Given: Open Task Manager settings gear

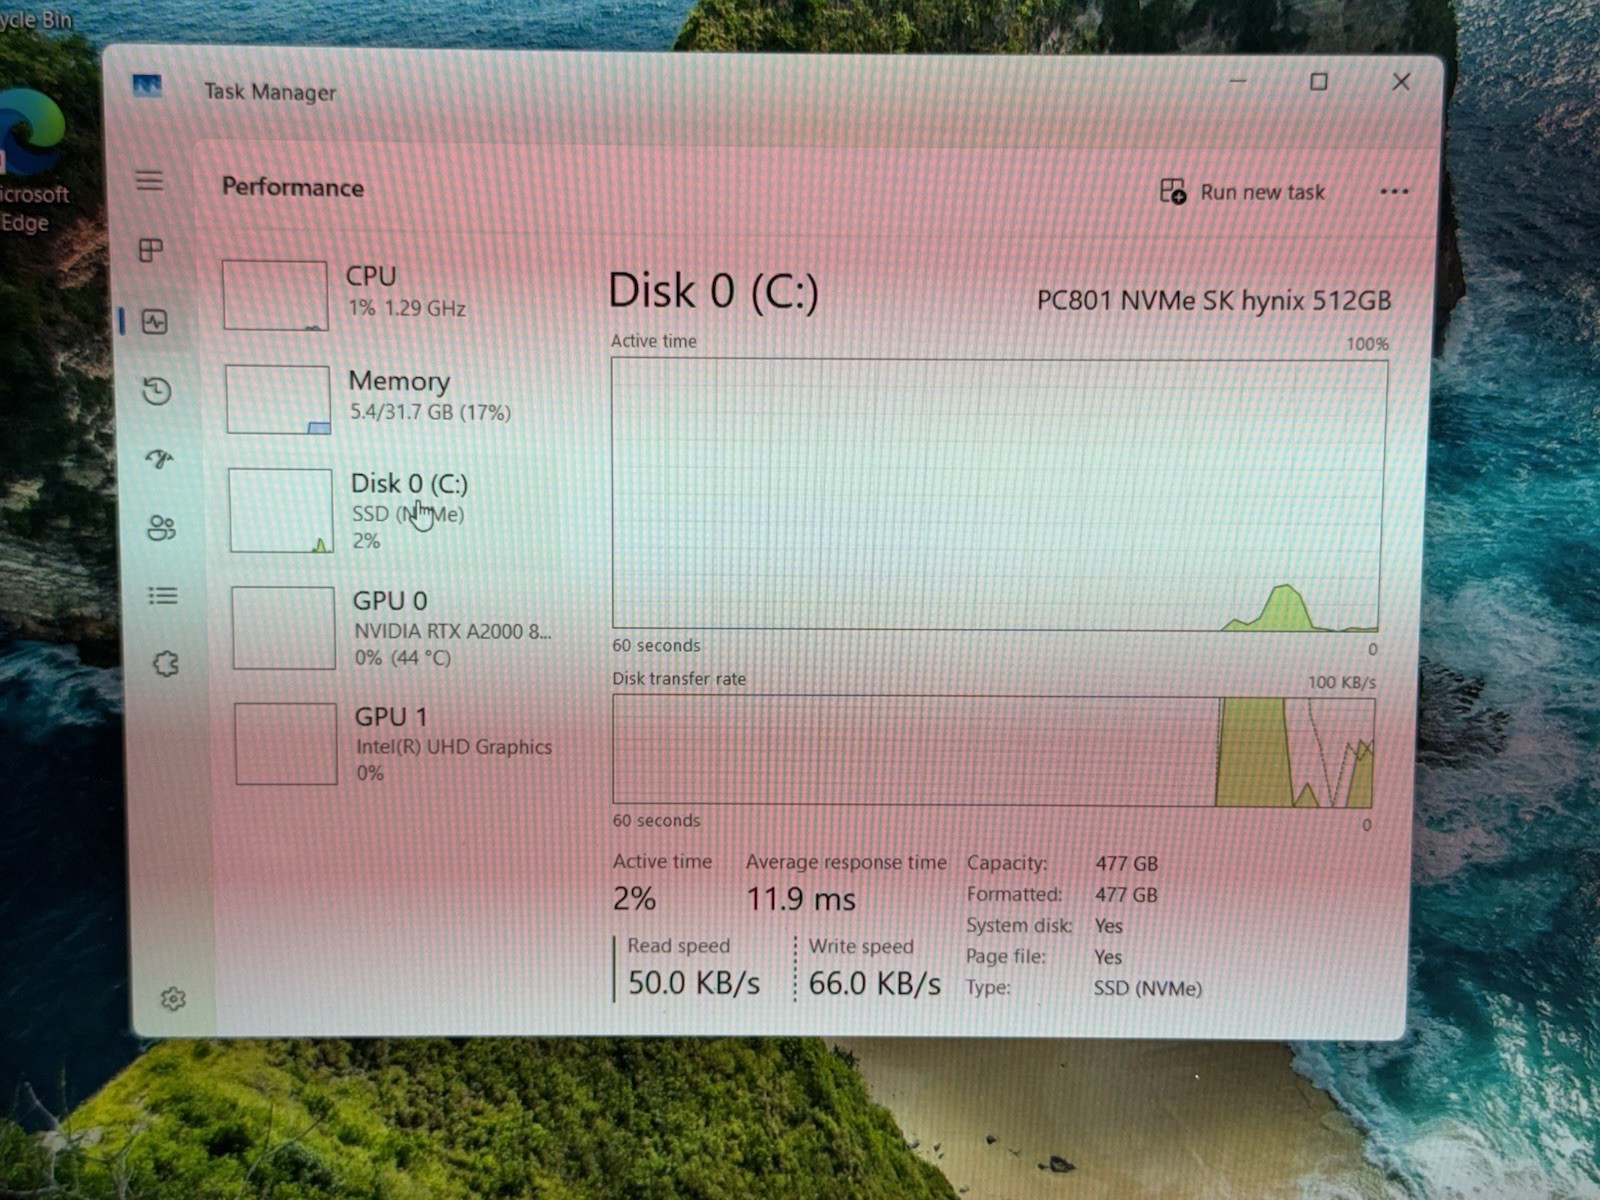Looking at the screenshot, I should pos(173,999).
